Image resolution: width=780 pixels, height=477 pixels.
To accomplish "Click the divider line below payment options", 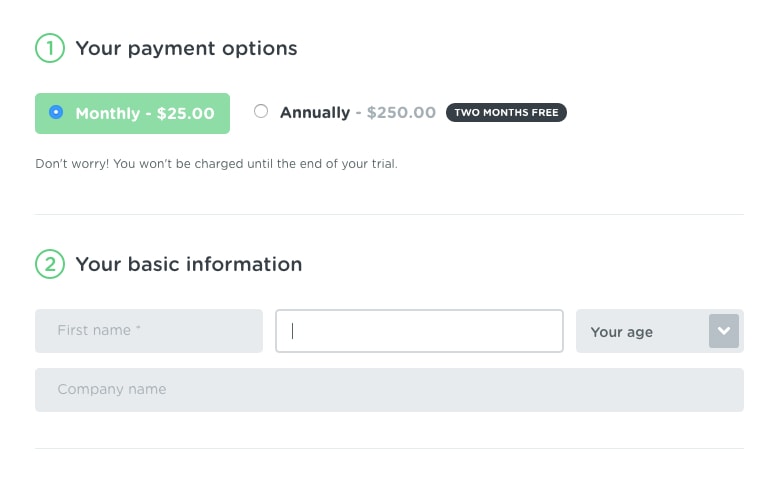I will click(x=389, y=214).
